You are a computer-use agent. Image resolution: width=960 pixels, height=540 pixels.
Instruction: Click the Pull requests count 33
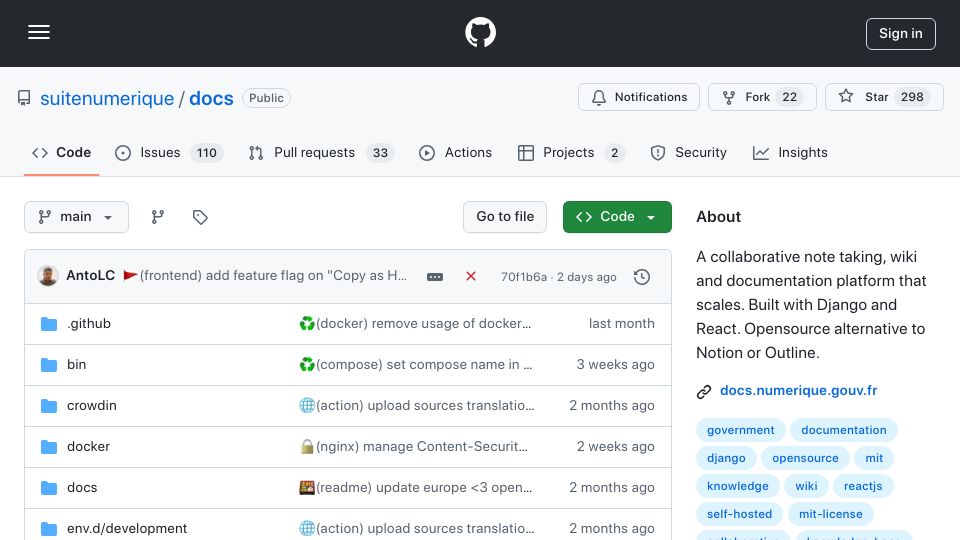point(380,153)
